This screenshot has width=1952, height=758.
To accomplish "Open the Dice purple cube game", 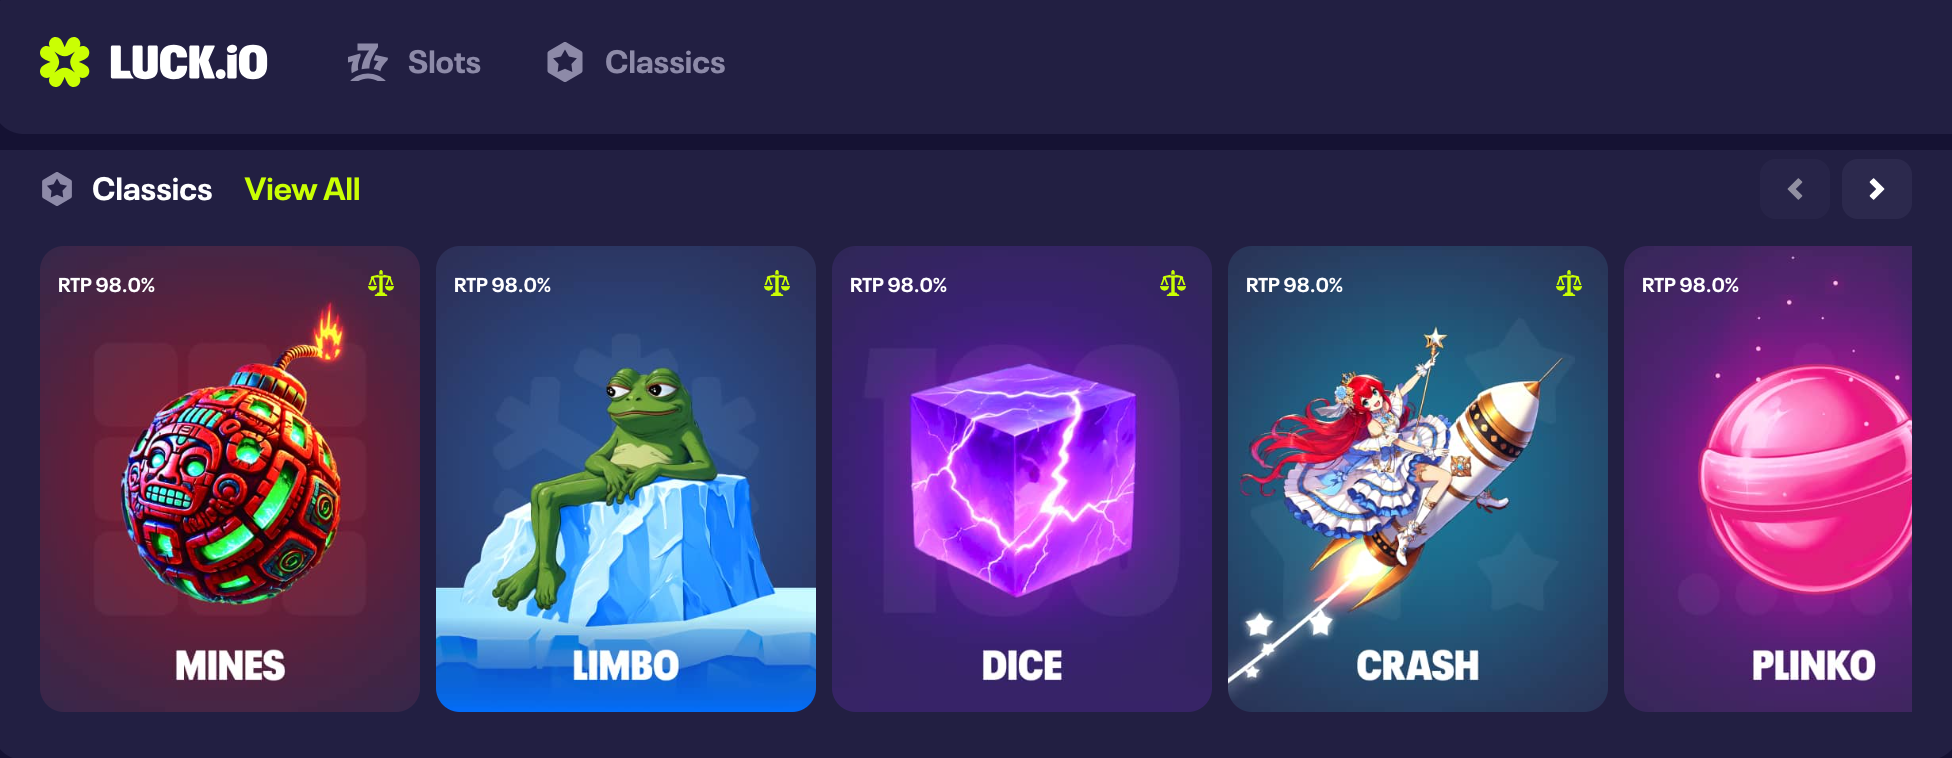I will 1022,479.
